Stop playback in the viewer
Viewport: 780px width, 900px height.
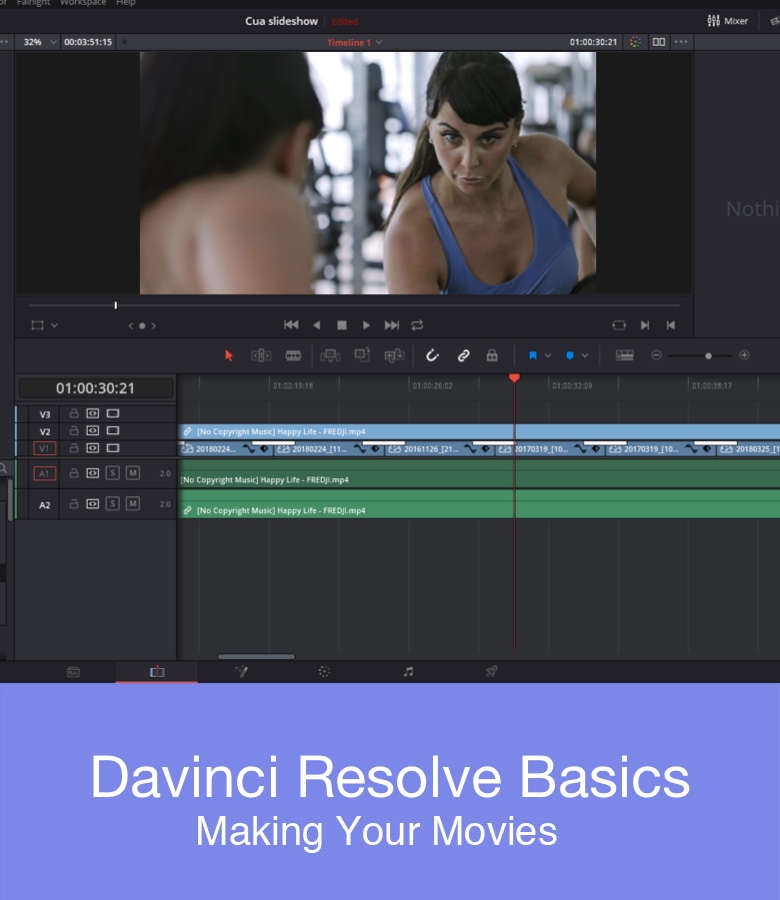(342, 325)
